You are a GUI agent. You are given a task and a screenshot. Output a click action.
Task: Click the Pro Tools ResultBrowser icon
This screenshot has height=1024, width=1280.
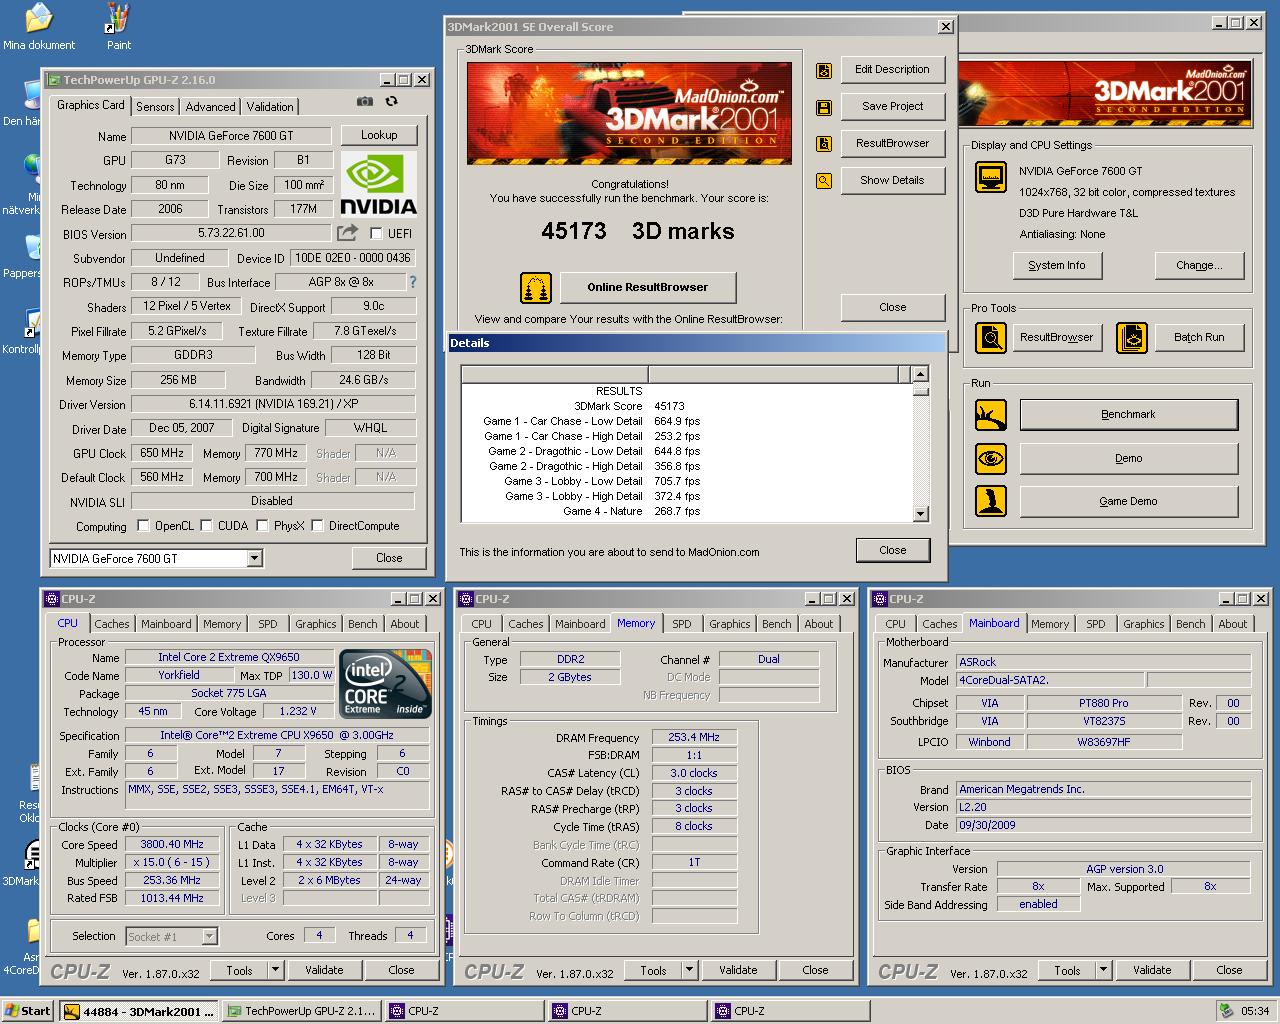[990, 338]
